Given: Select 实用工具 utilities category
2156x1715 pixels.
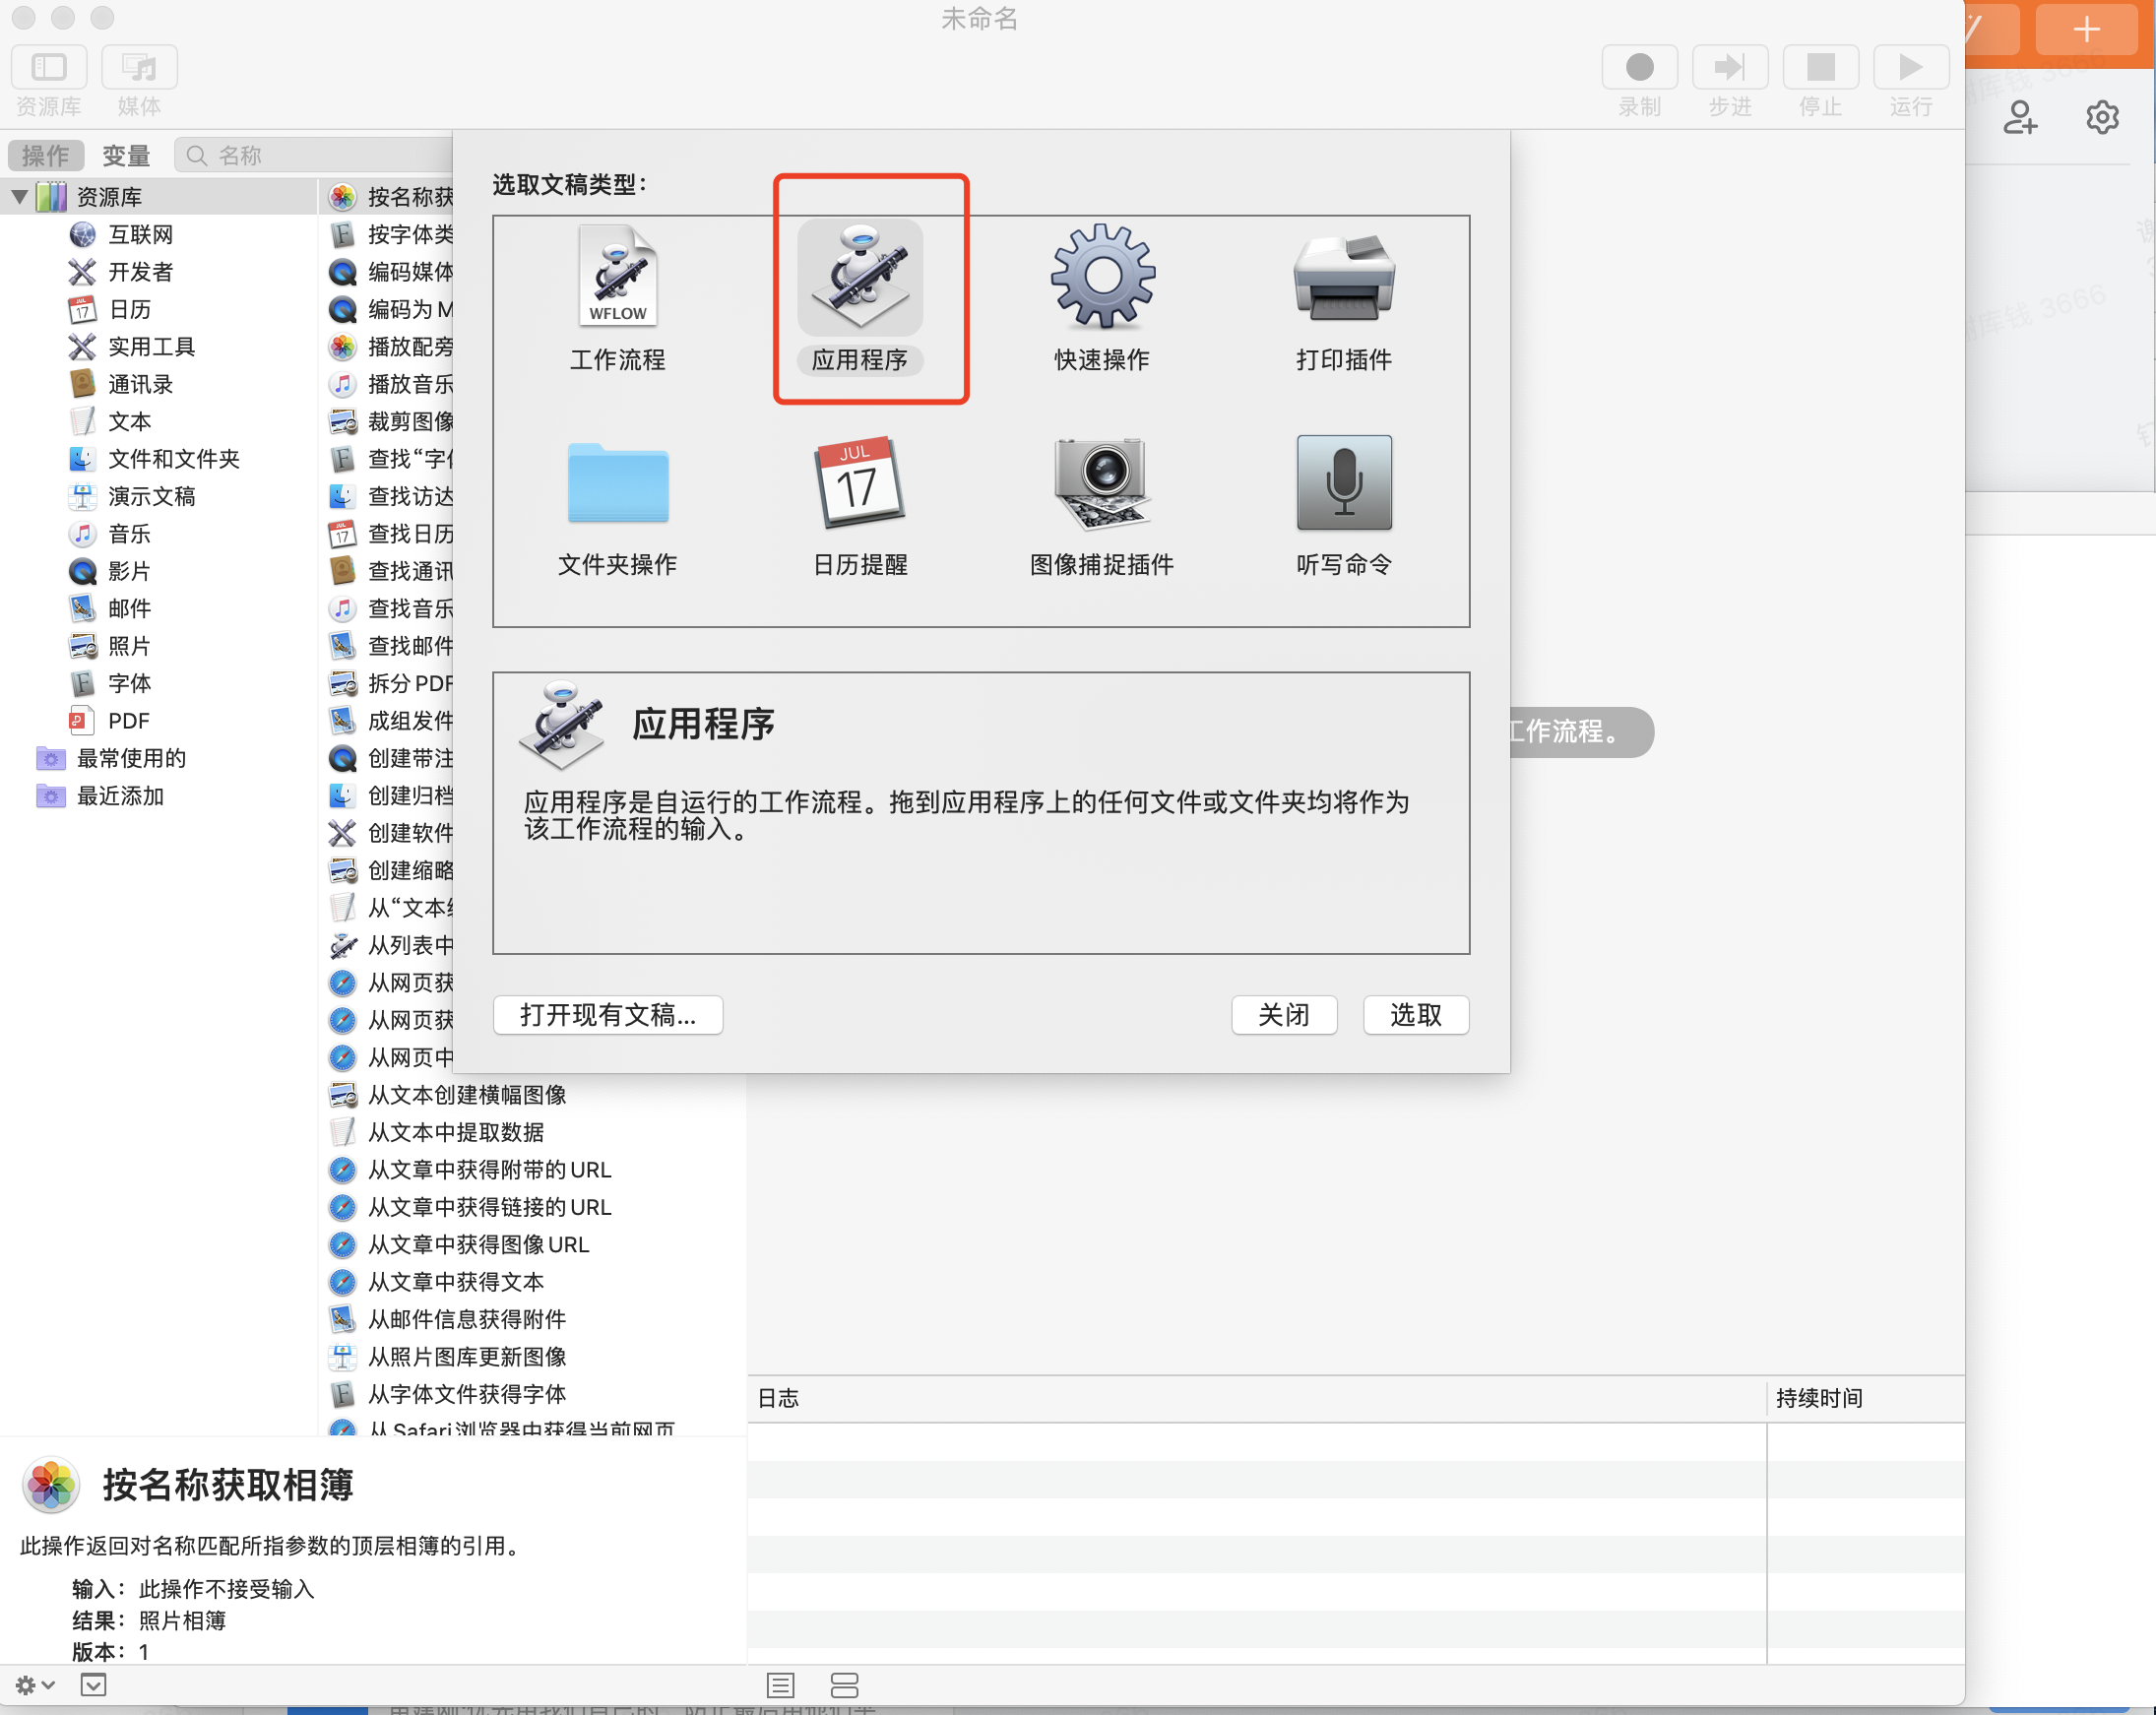Looking at the screenshot, I should click(159, 347).
